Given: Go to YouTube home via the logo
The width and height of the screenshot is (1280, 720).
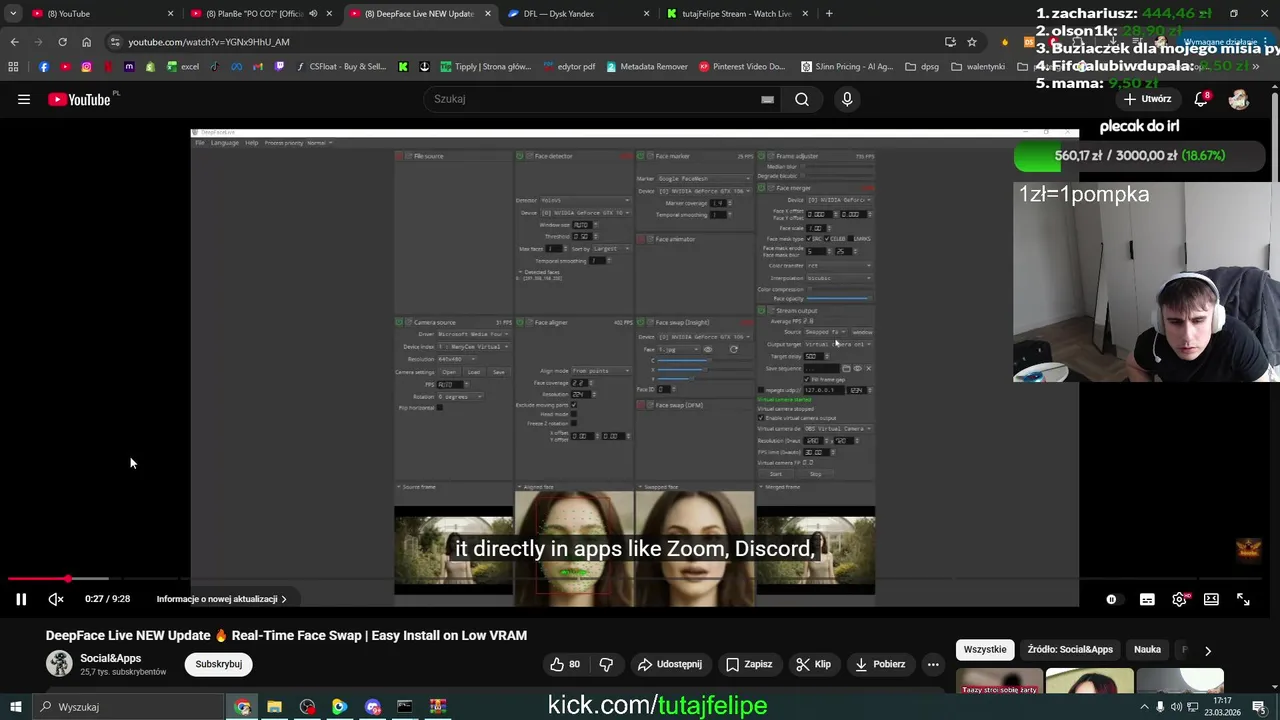Looking at the screenshot, I should pyautogui.click(x=79, y=99).
